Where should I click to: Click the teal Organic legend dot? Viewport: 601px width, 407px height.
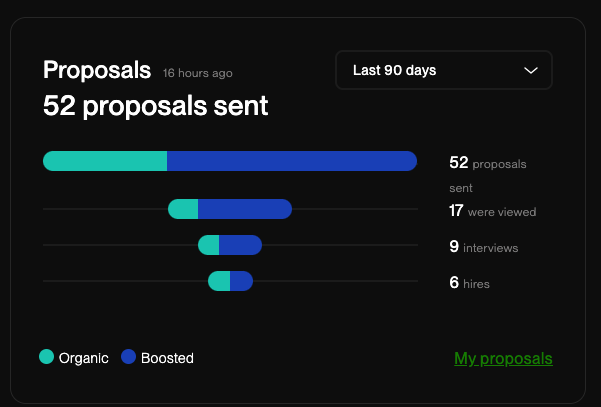47,357
